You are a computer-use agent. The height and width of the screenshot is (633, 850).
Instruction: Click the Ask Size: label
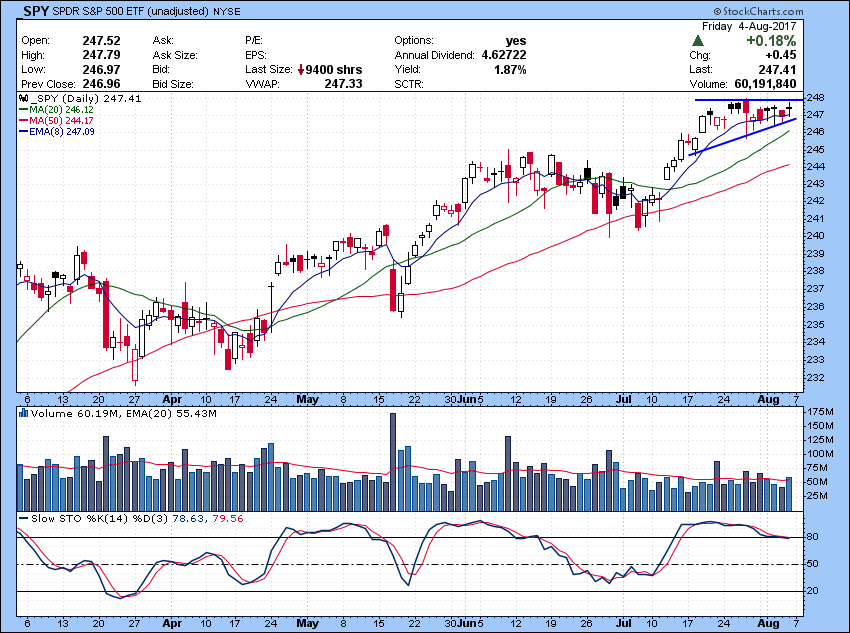(x=175, y=55)
